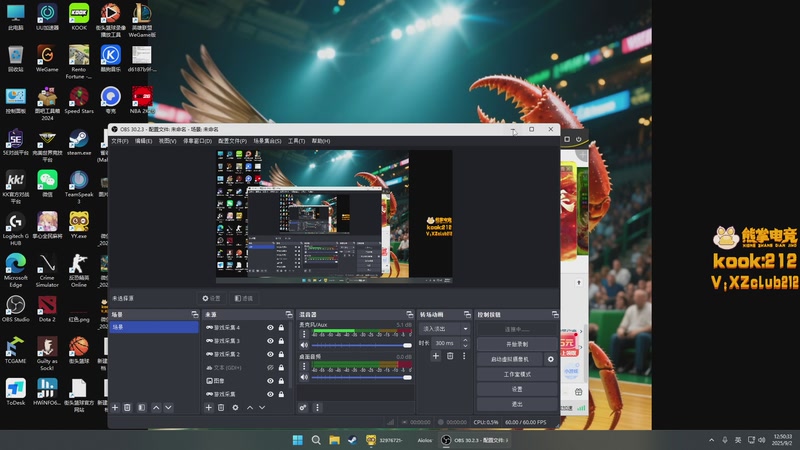Open the 视图(V) menu
This screenshot has width=800, height=450.
[x=167, y=141]
